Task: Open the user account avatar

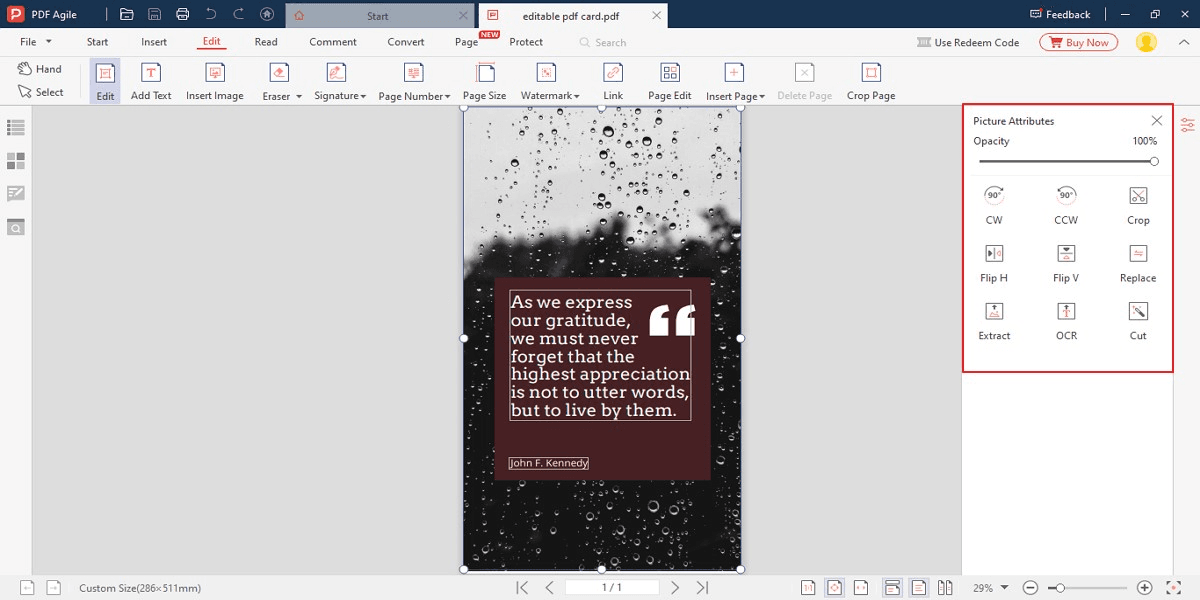Action: pos(1146,42)
